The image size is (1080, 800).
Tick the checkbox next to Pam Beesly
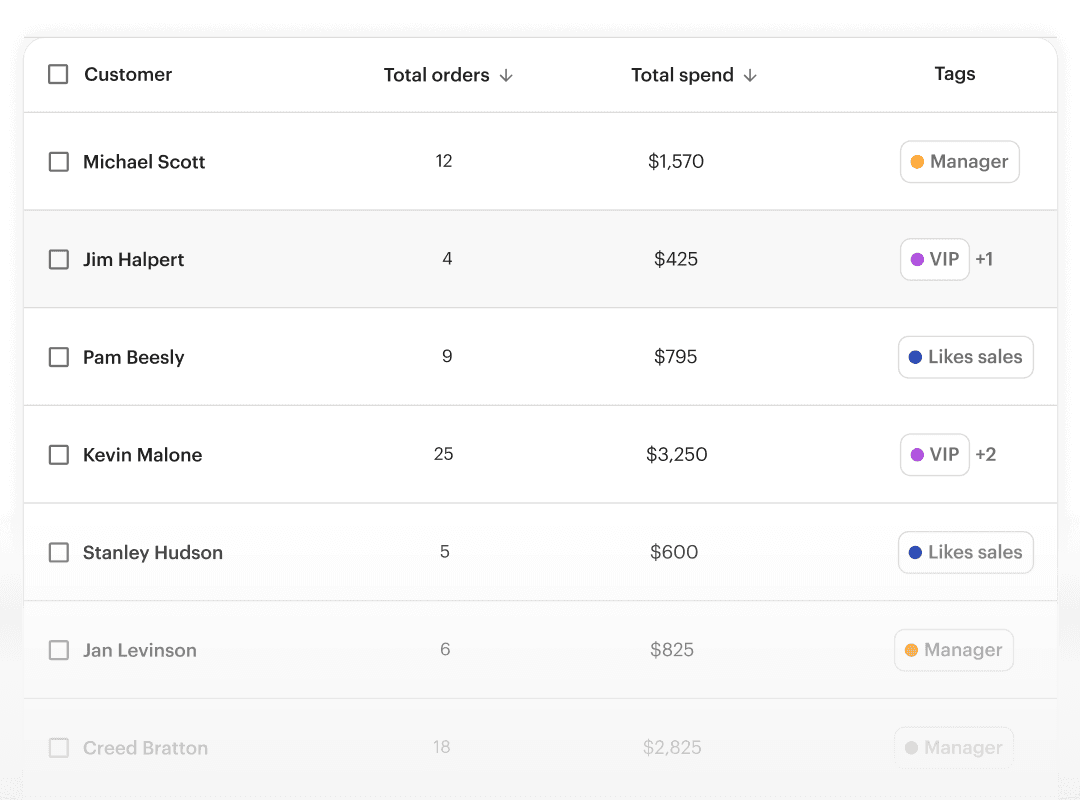click(59, 357)
